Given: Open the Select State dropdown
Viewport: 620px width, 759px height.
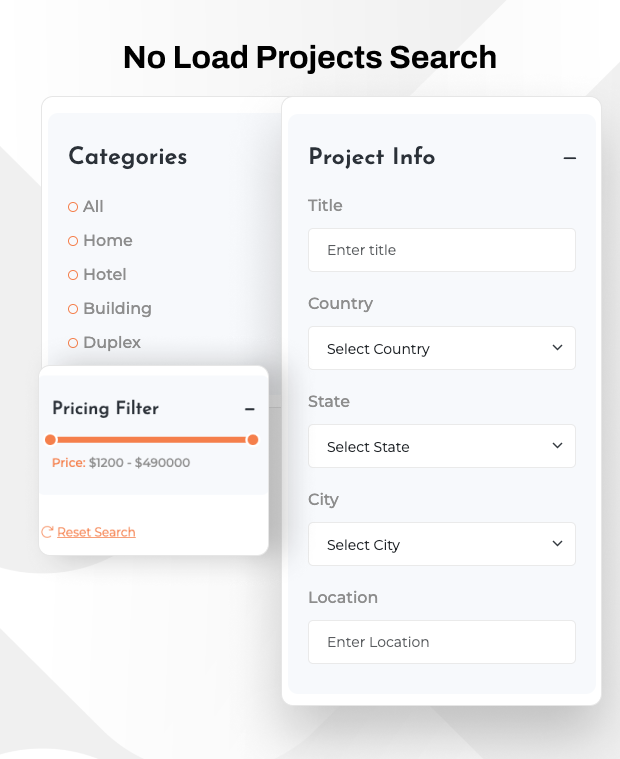Looking at the screenshot, I should click(x=441, y=446).
